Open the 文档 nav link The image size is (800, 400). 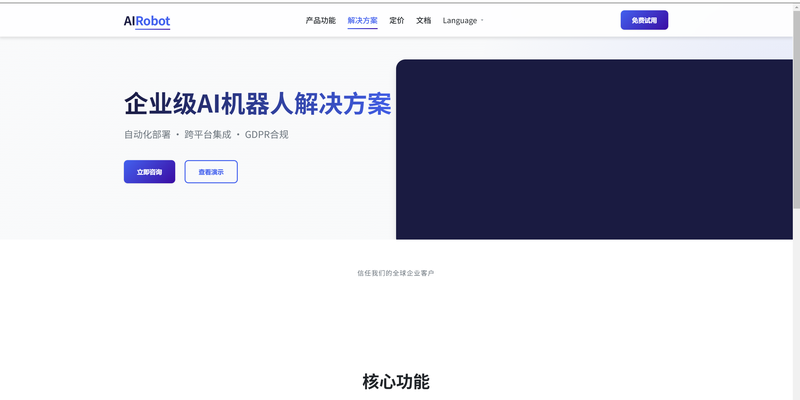[x=423, y=20]
